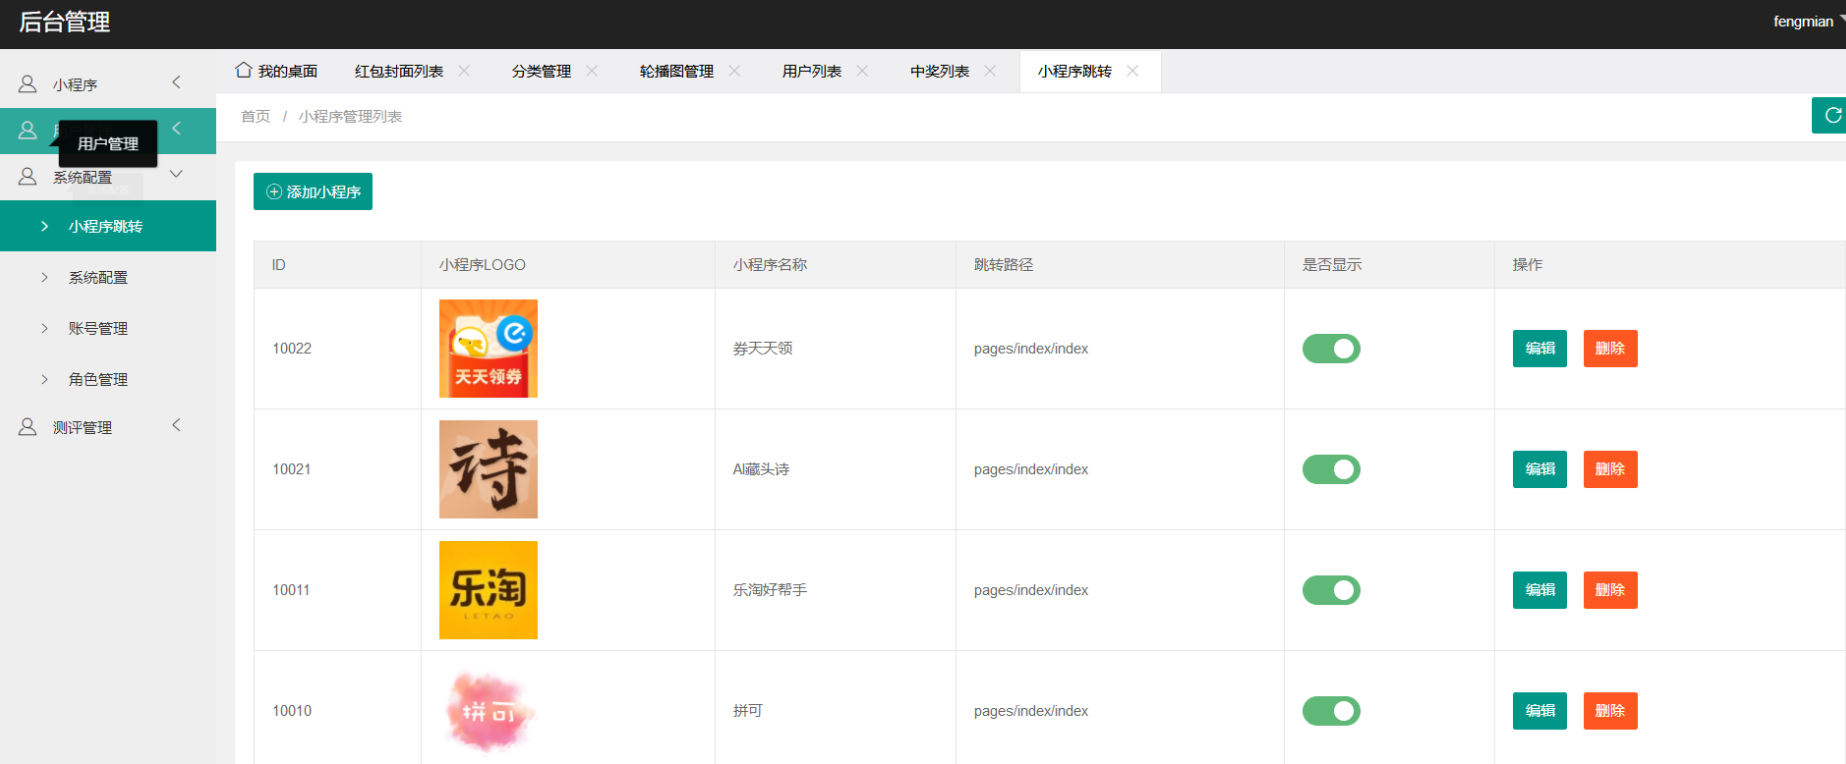Close the 轮播图管理 tab with X icon
The image size is (1846, 764).
pos(735,71)
